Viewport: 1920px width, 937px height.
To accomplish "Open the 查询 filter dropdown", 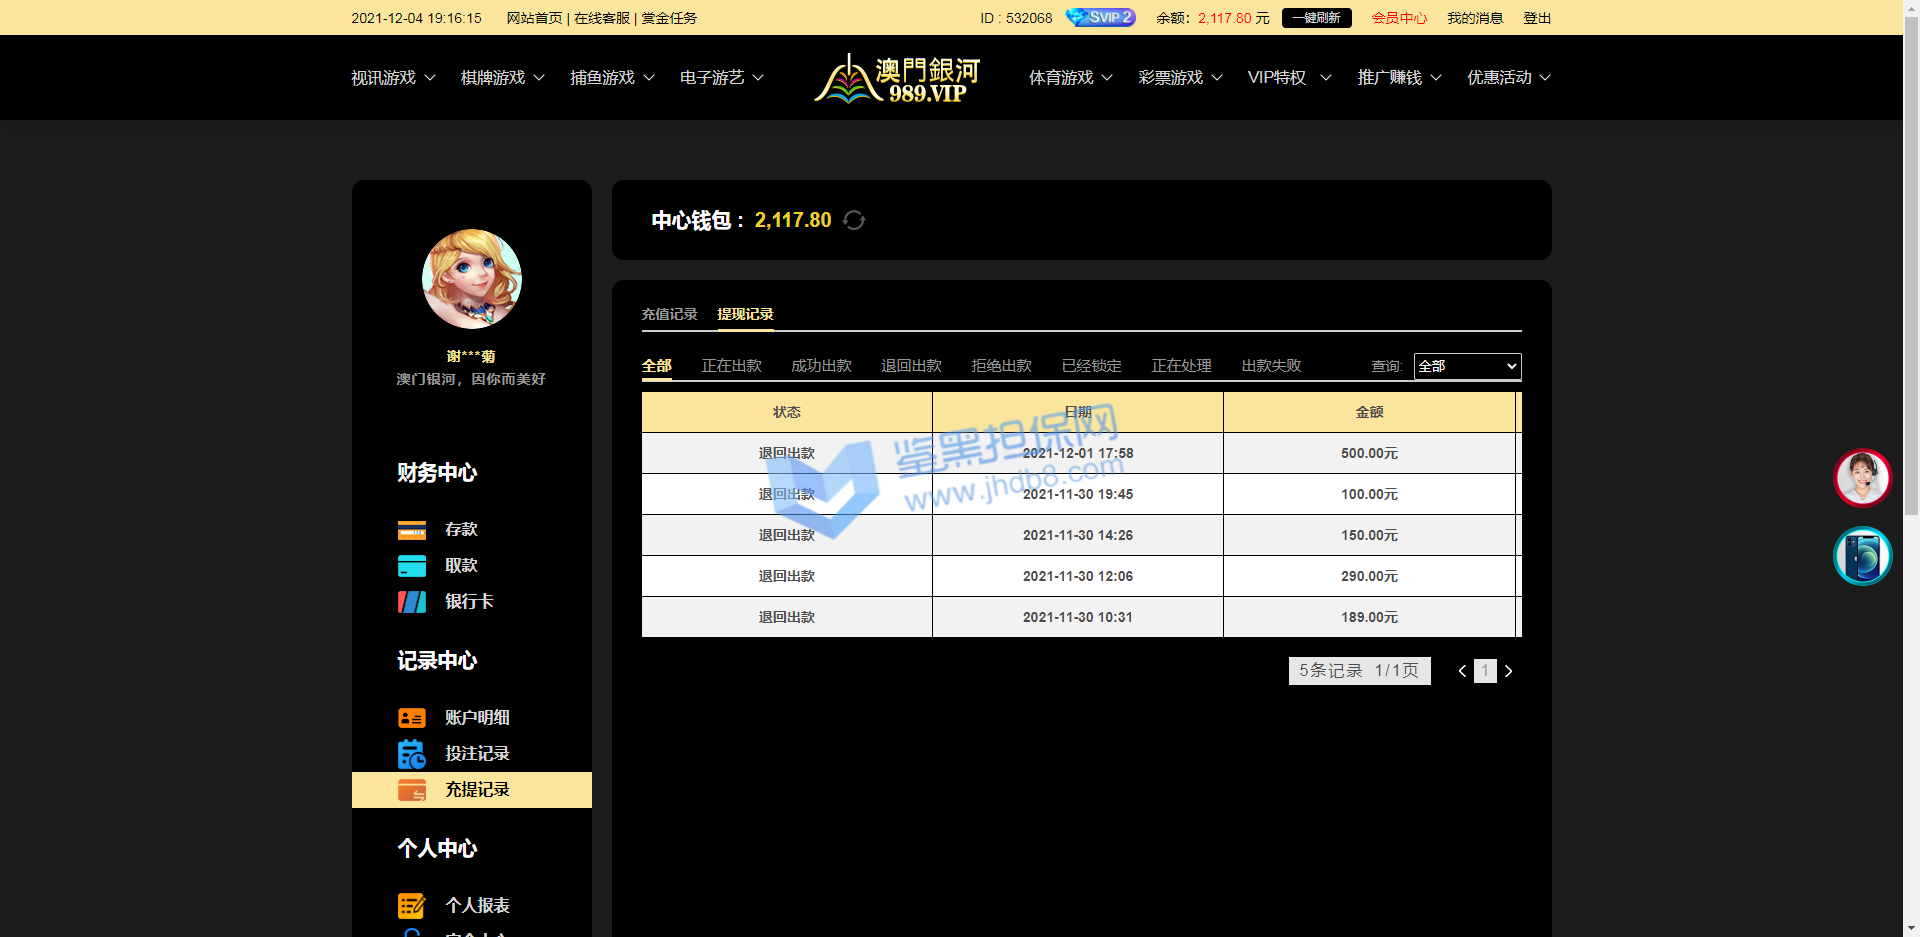I will pyautogui.click(x=1467, y=366).
